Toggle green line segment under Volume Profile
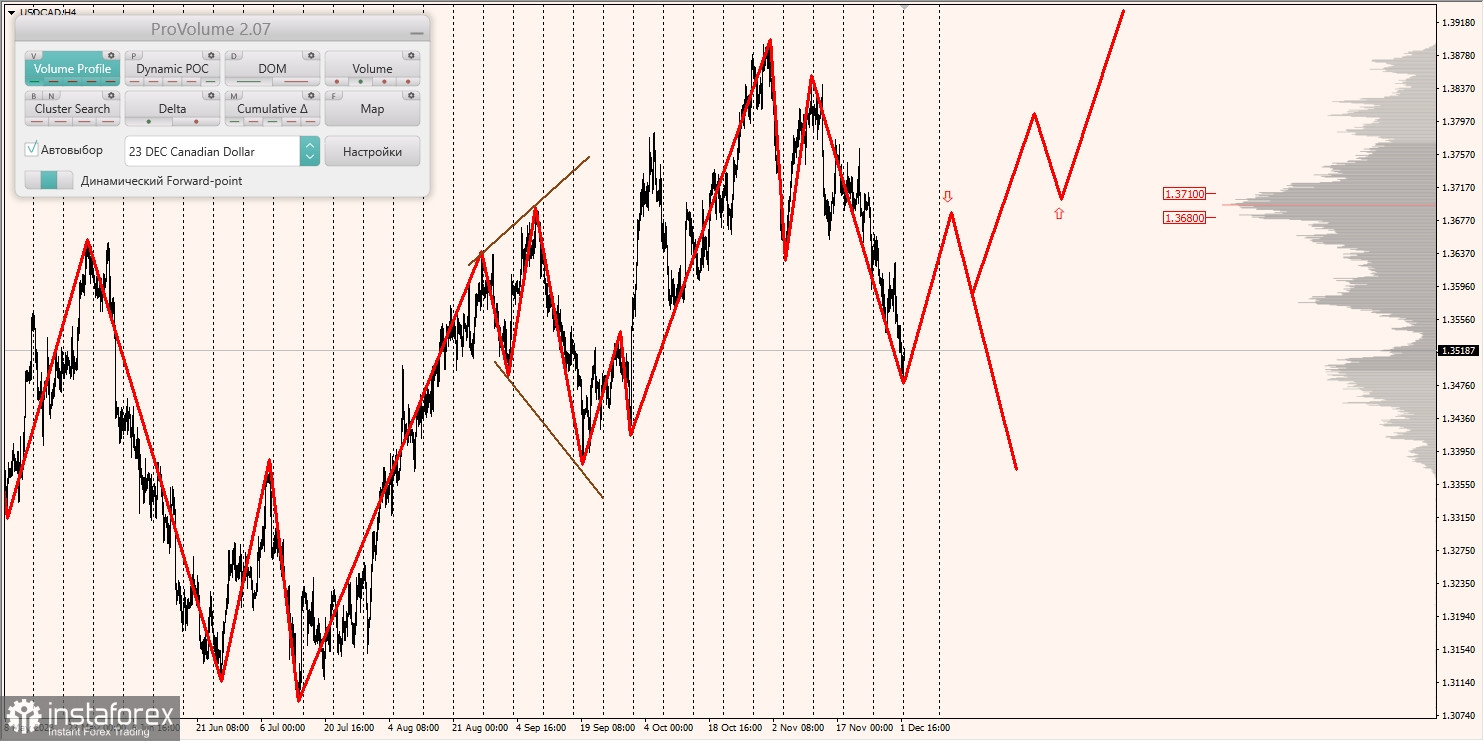 (x=34, y=81)
